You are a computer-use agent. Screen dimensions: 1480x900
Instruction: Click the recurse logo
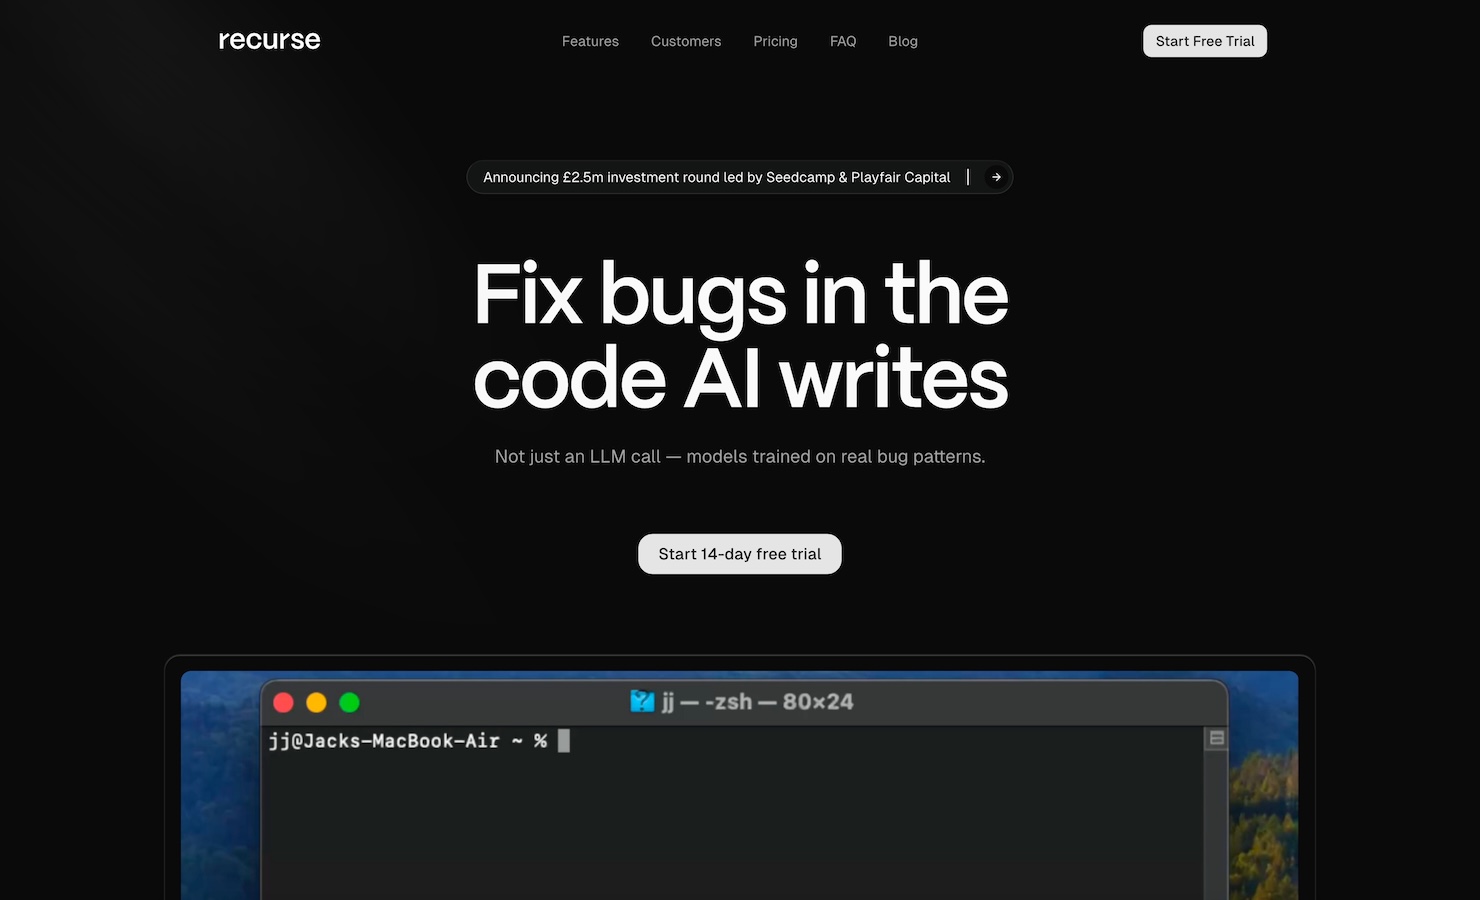pos(269,40)
